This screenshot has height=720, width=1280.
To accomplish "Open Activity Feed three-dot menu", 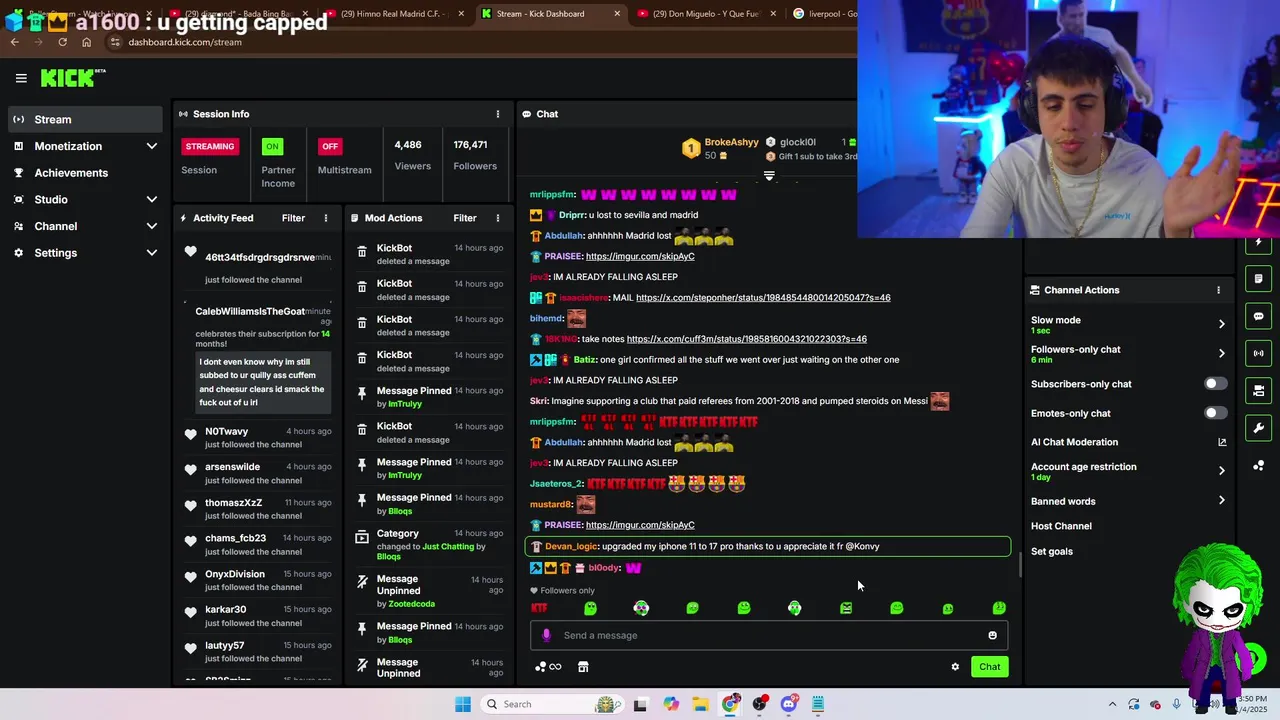I will pos(326,218).
